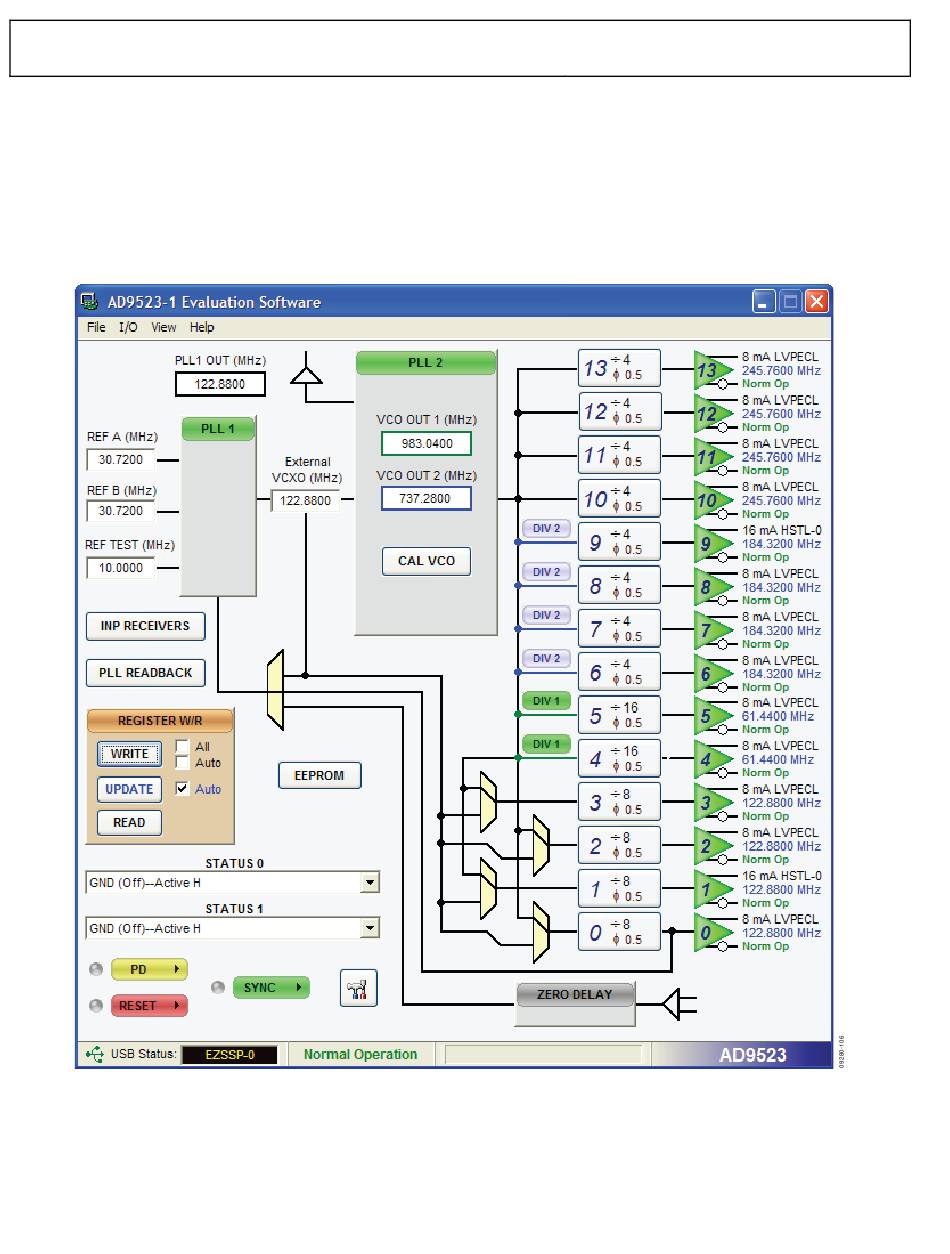Click the WRITE button
Viewport: 950px width, 1254px height.
pos(129,754)
